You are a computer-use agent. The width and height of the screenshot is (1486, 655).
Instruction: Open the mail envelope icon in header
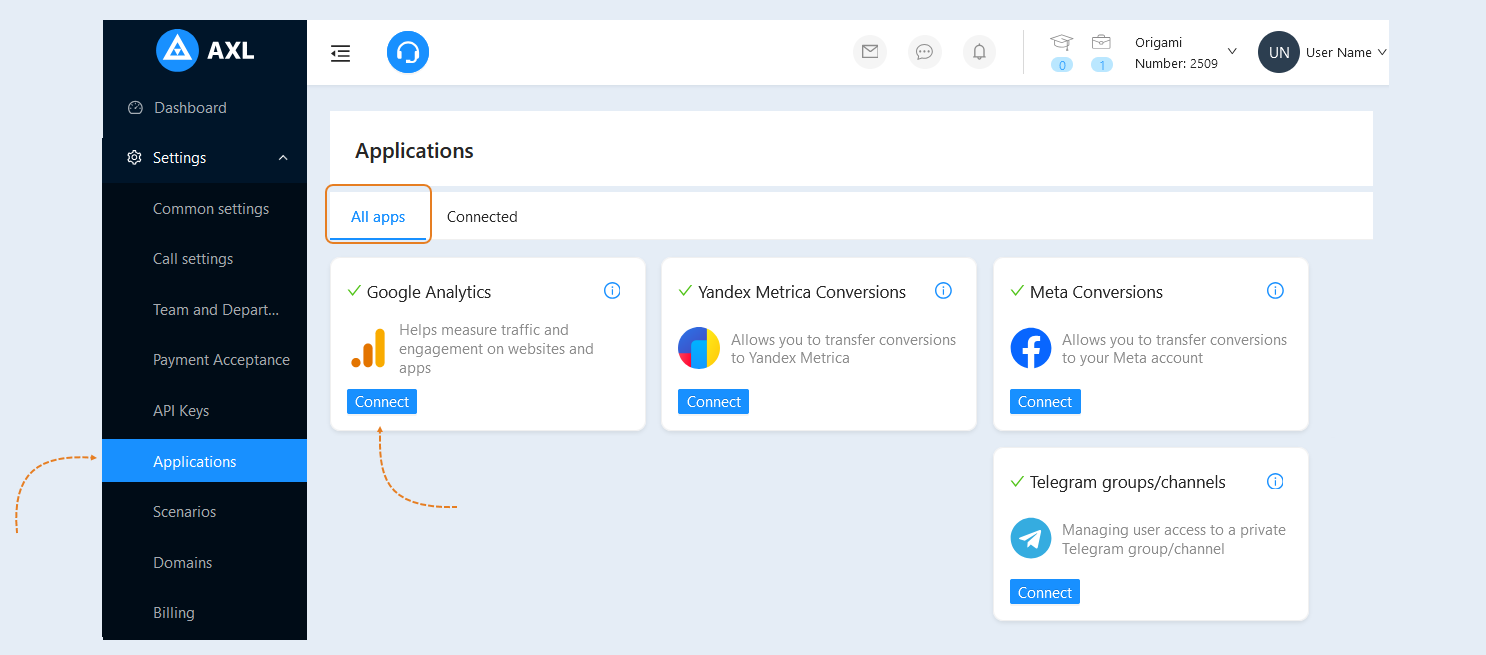(x=870, y=51)
